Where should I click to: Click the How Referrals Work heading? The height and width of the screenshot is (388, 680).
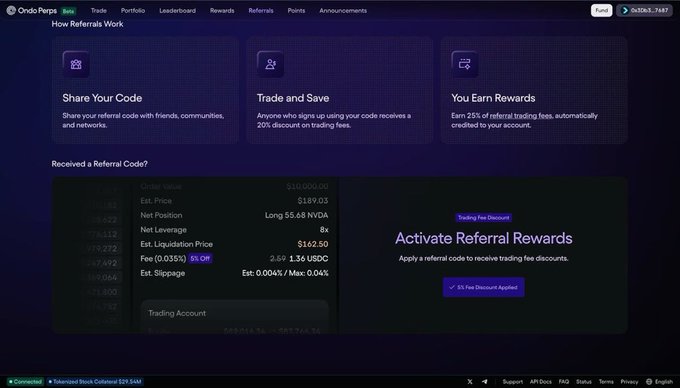point(87,24)
